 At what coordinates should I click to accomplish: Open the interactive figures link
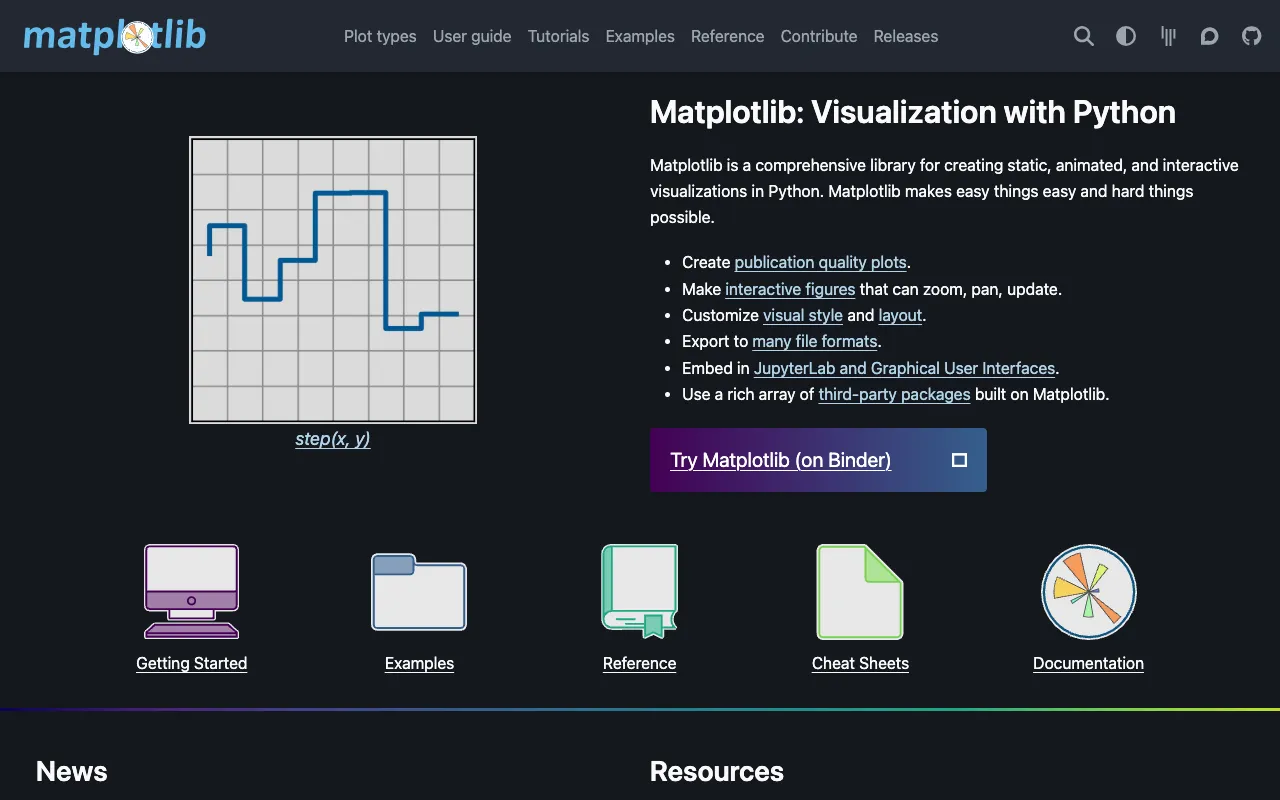coord(790,289)
